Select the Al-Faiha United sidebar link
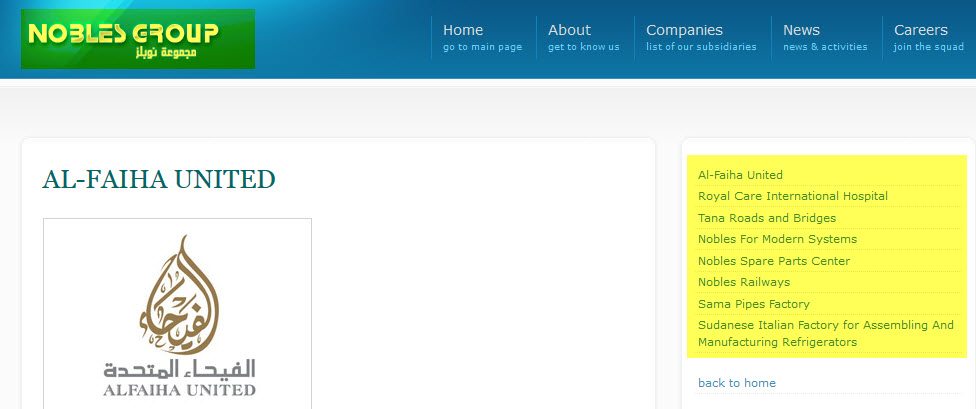 pos(740,175)
